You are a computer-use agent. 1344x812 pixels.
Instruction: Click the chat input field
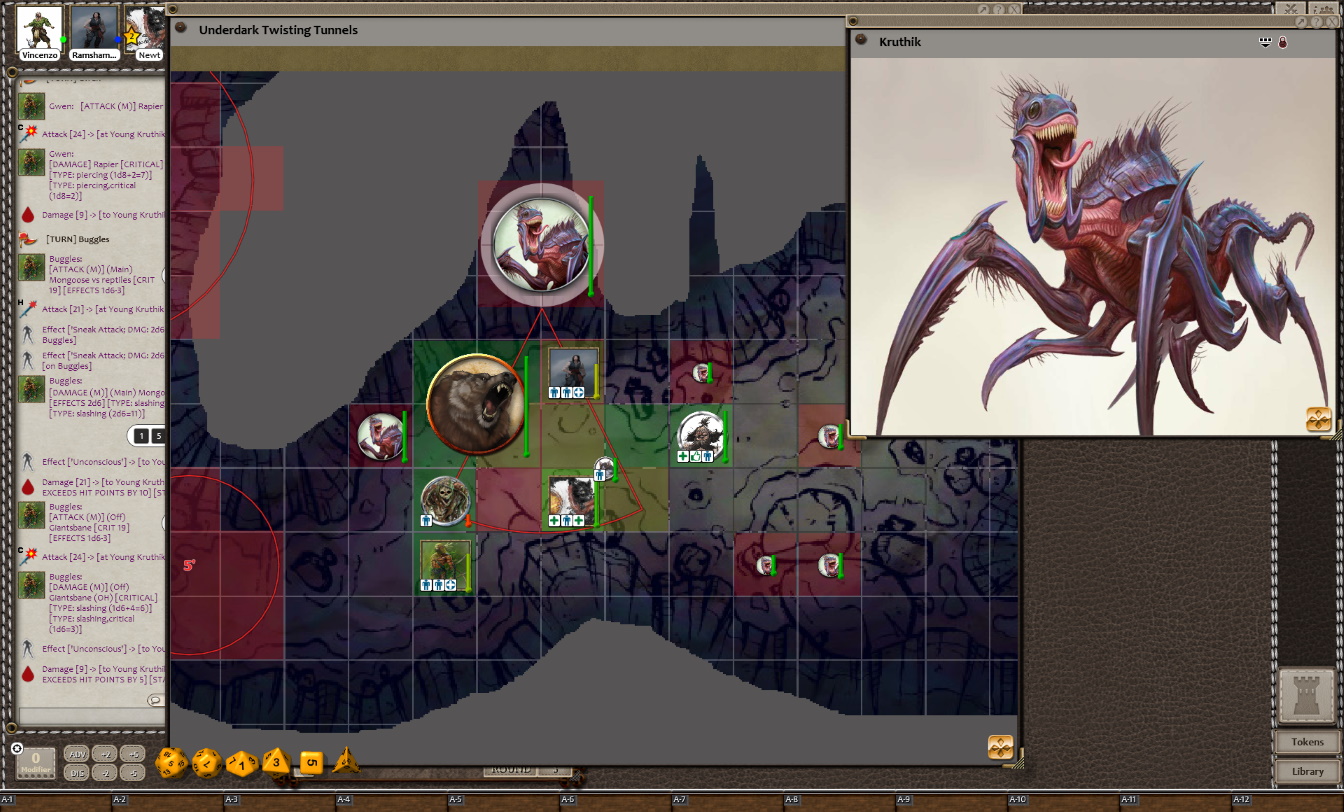click(88, 716)
